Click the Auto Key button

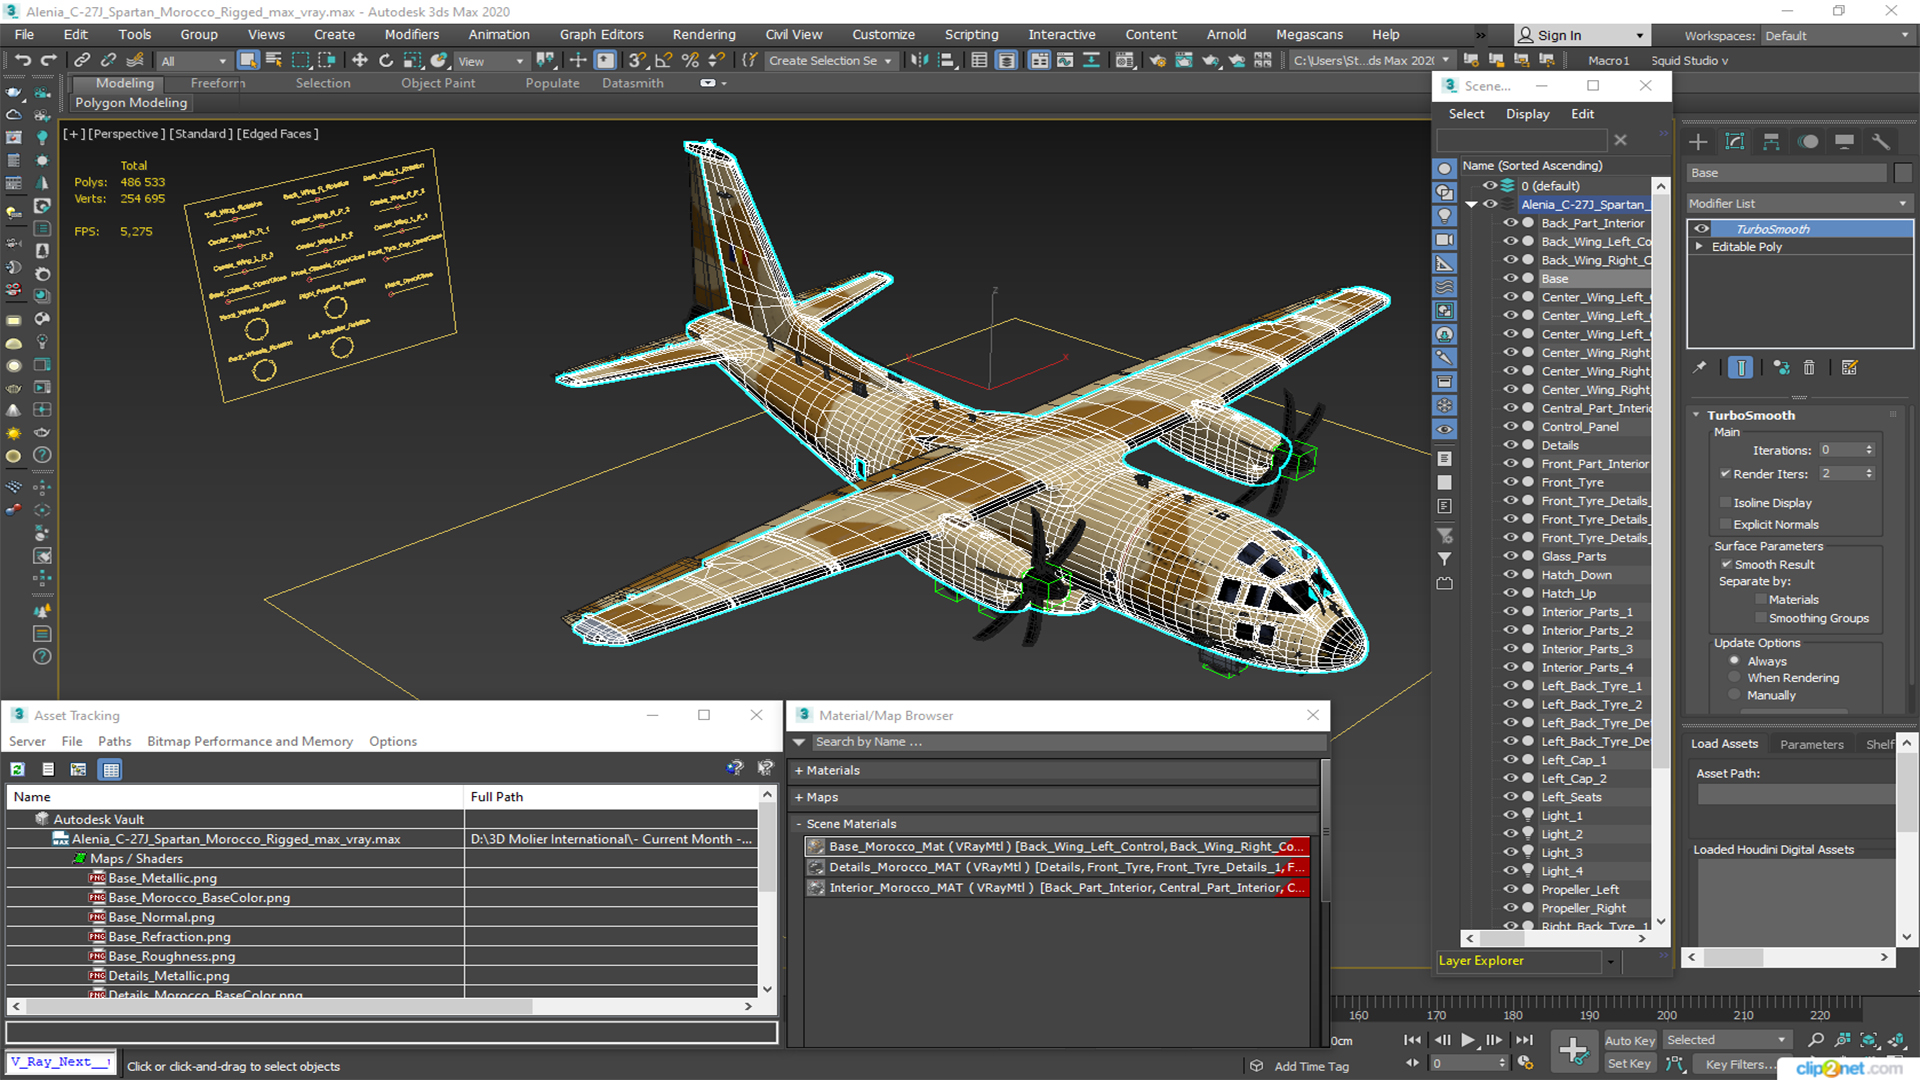click(x=1629, y=1040)
